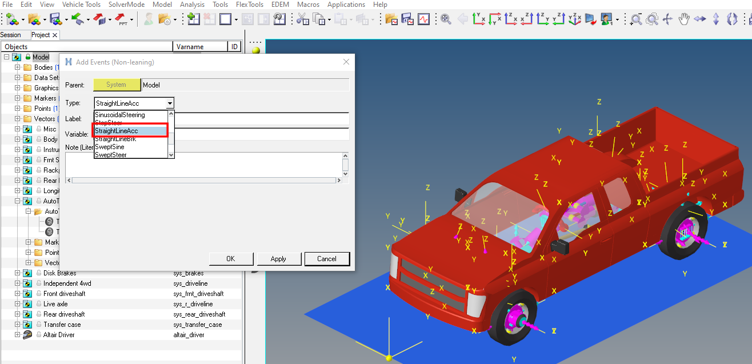Click the Apply button

tap(278, 259)
